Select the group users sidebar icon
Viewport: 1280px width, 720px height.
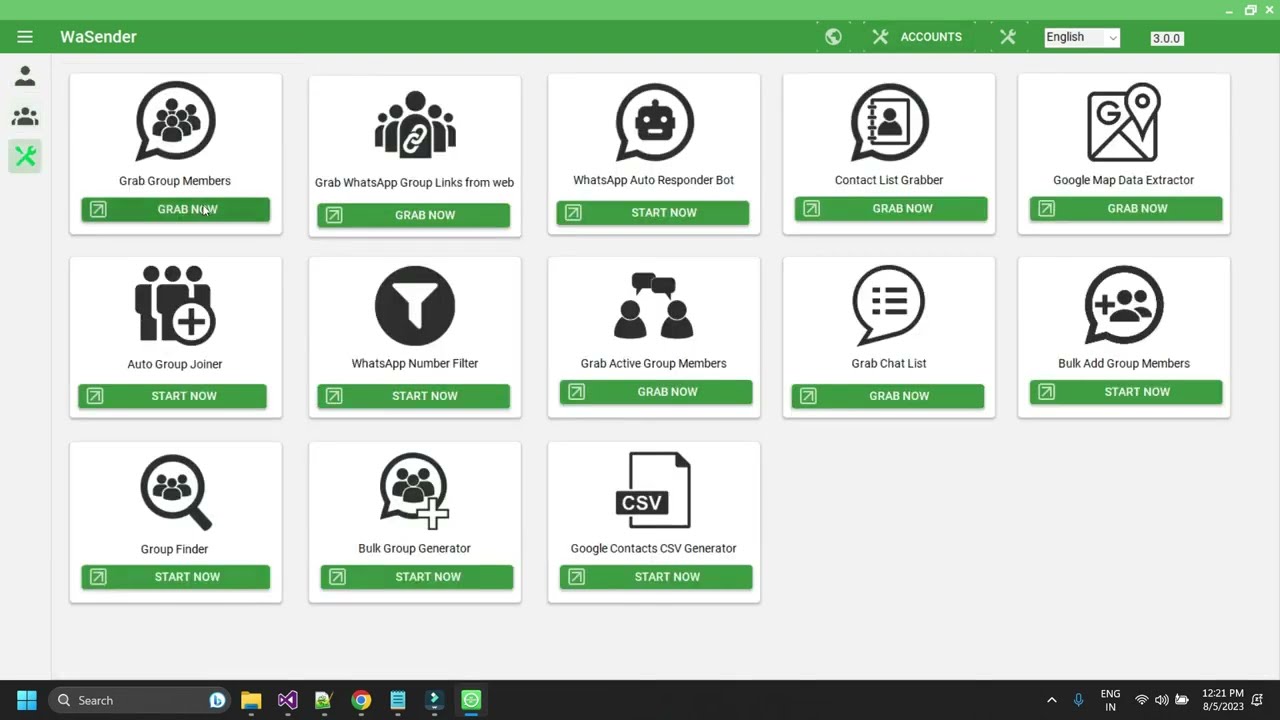pyautogui.click(x=25, y=116)
